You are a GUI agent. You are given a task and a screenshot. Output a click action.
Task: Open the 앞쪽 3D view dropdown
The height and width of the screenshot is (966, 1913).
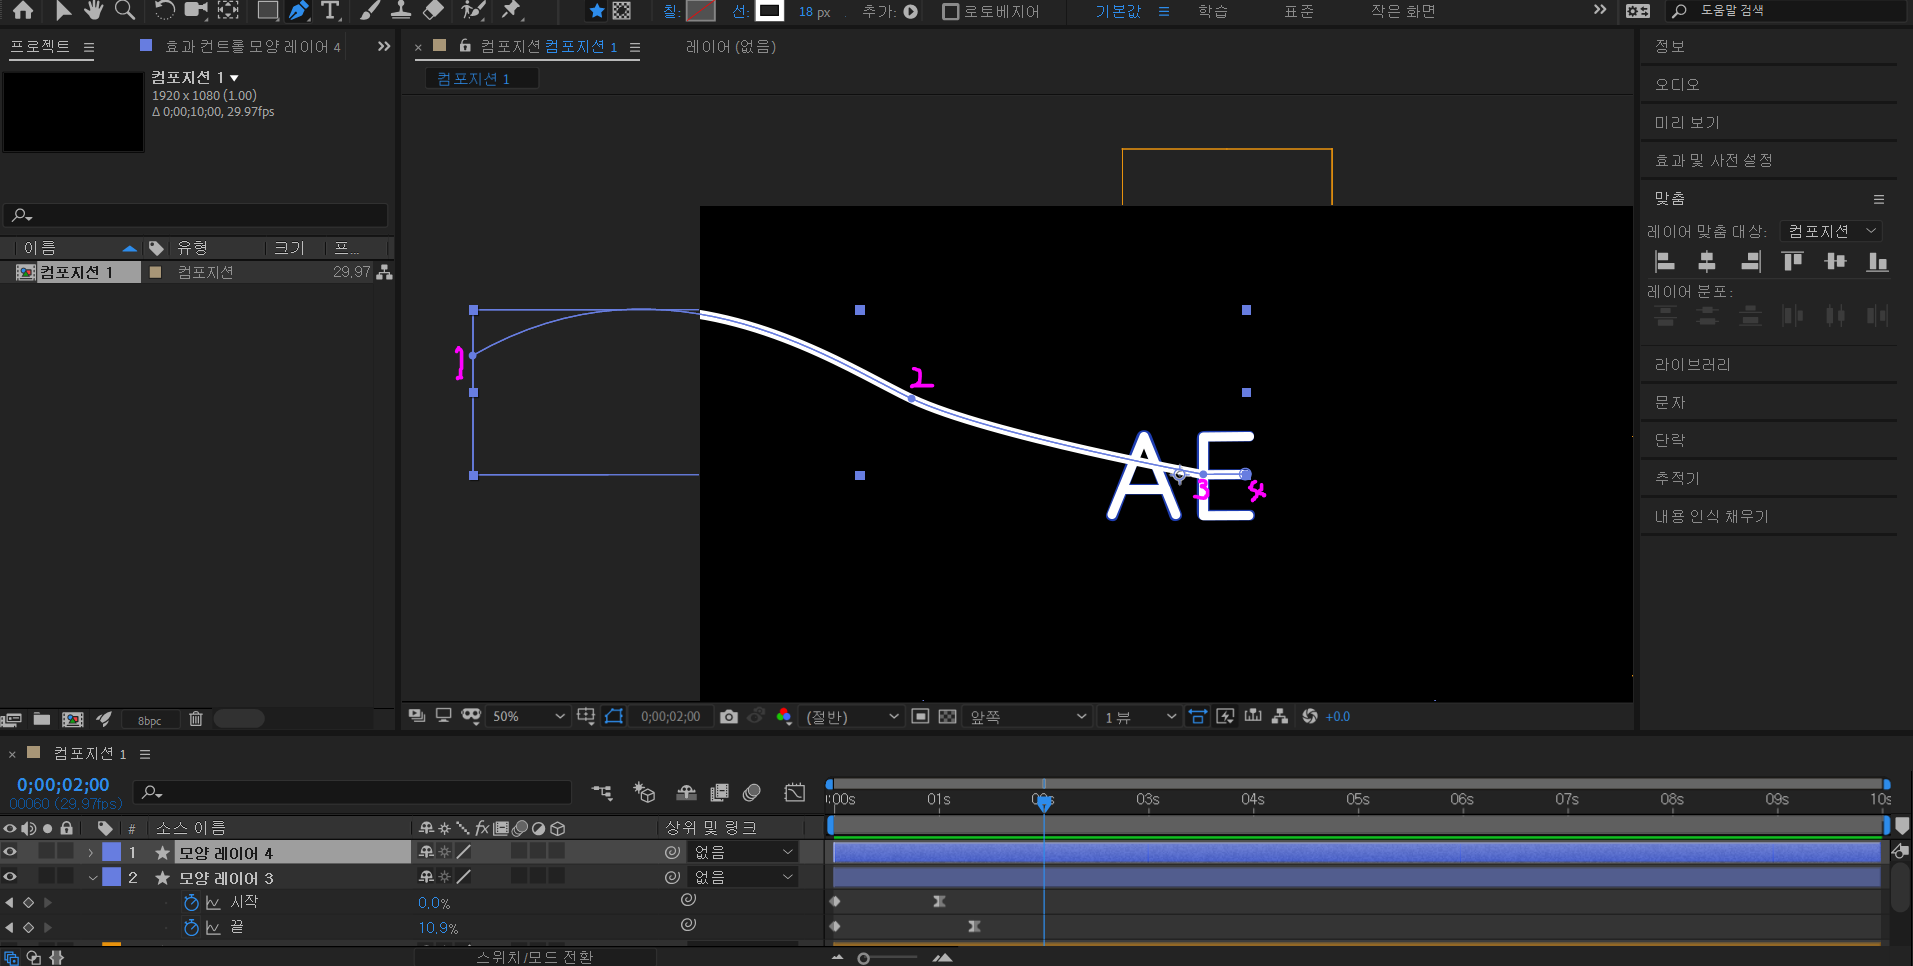tap(1026, 716)
